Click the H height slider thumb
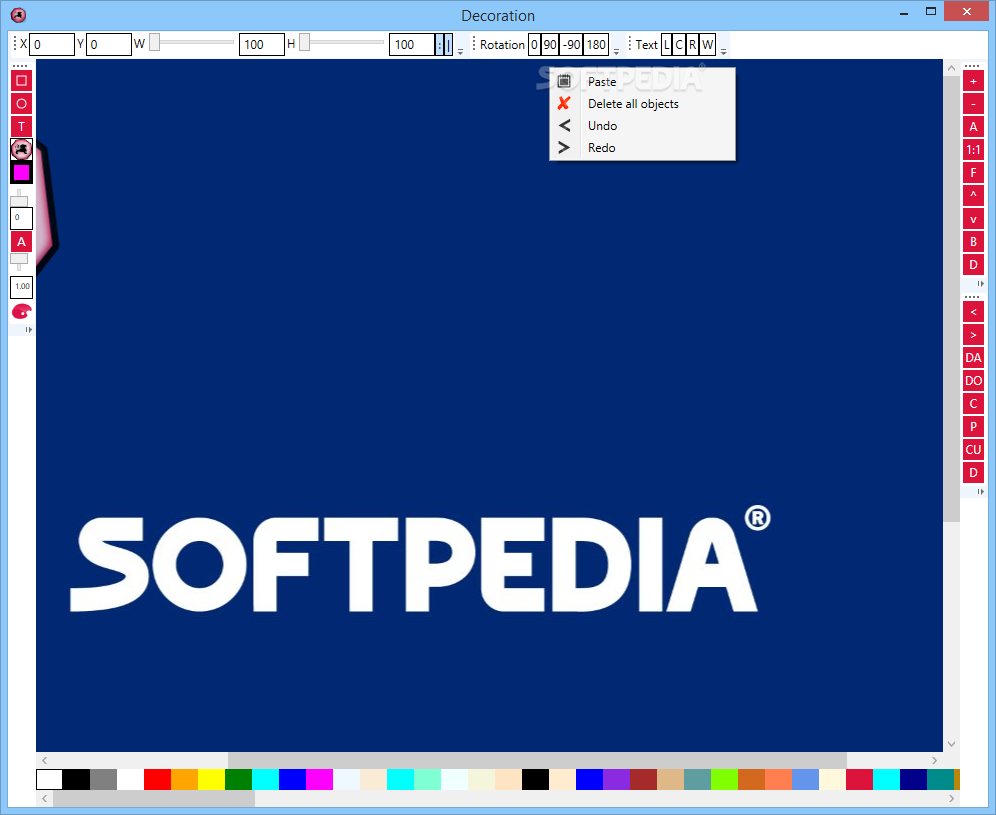Viewport: 996px width, 815px height. (x=304, y=43)
